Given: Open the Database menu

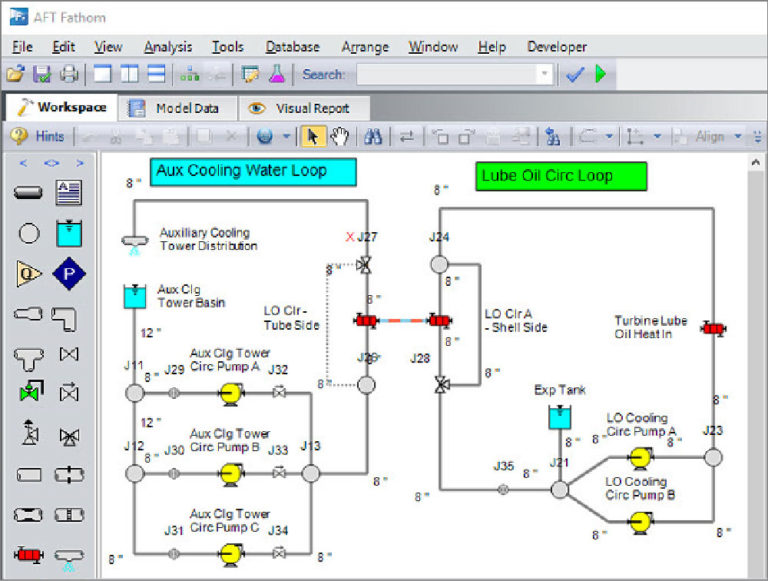Looking at the screenshot, I should (292, 47).
